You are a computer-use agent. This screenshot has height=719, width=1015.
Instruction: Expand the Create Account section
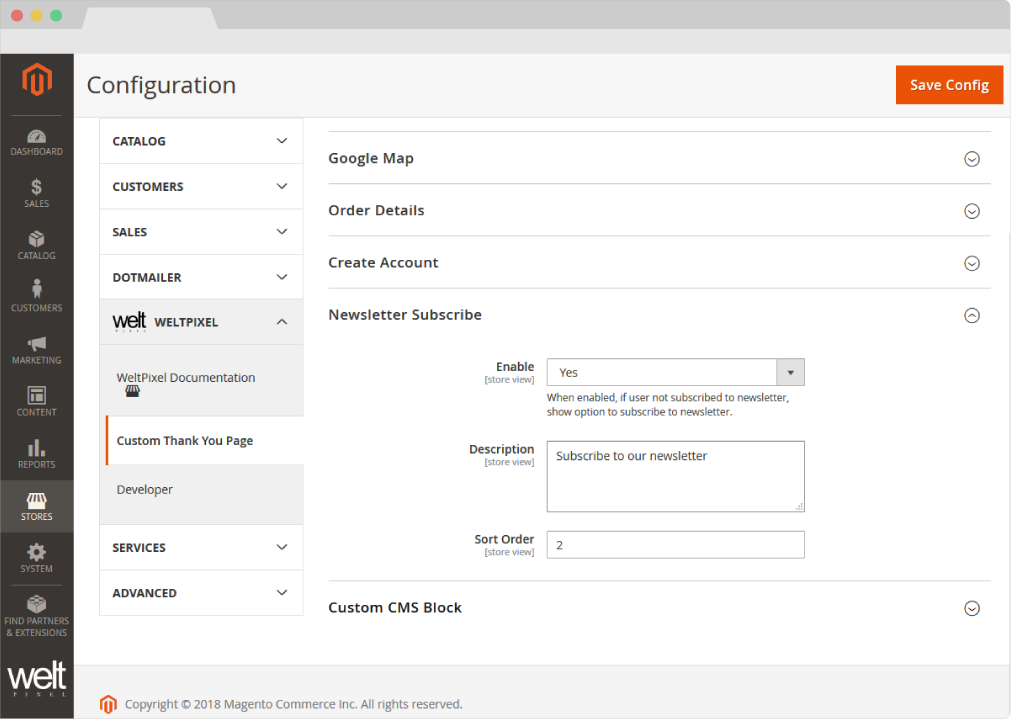(972, 263)
